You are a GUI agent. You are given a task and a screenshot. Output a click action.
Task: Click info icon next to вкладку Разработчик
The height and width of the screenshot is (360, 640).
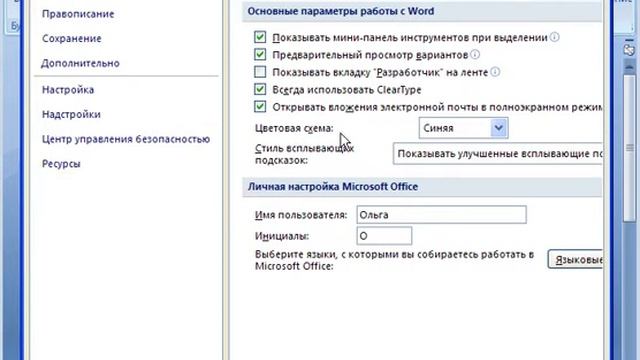[x=495, y=72]
